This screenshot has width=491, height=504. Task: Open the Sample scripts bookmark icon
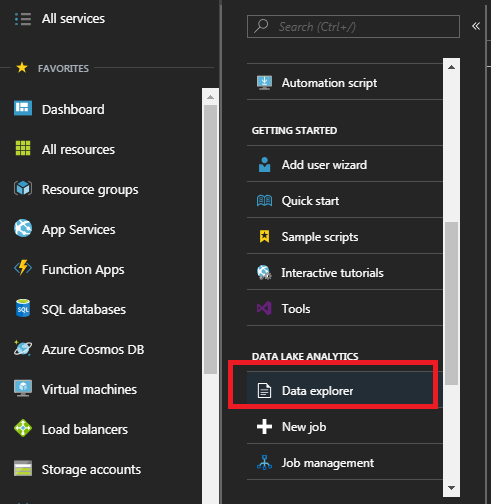click(x=264, y=236)
